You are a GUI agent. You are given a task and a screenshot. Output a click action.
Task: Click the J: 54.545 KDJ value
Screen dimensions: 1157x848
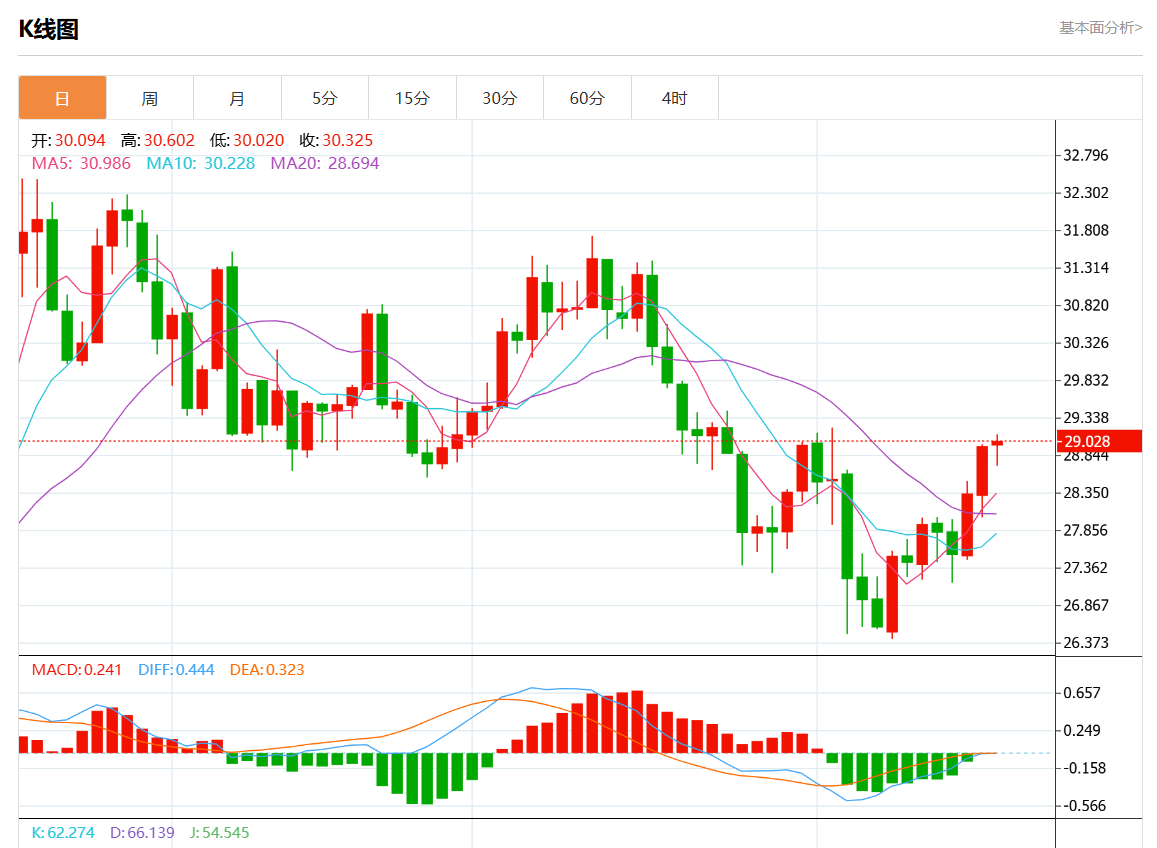pyautogui.click(x=220, y=833)
